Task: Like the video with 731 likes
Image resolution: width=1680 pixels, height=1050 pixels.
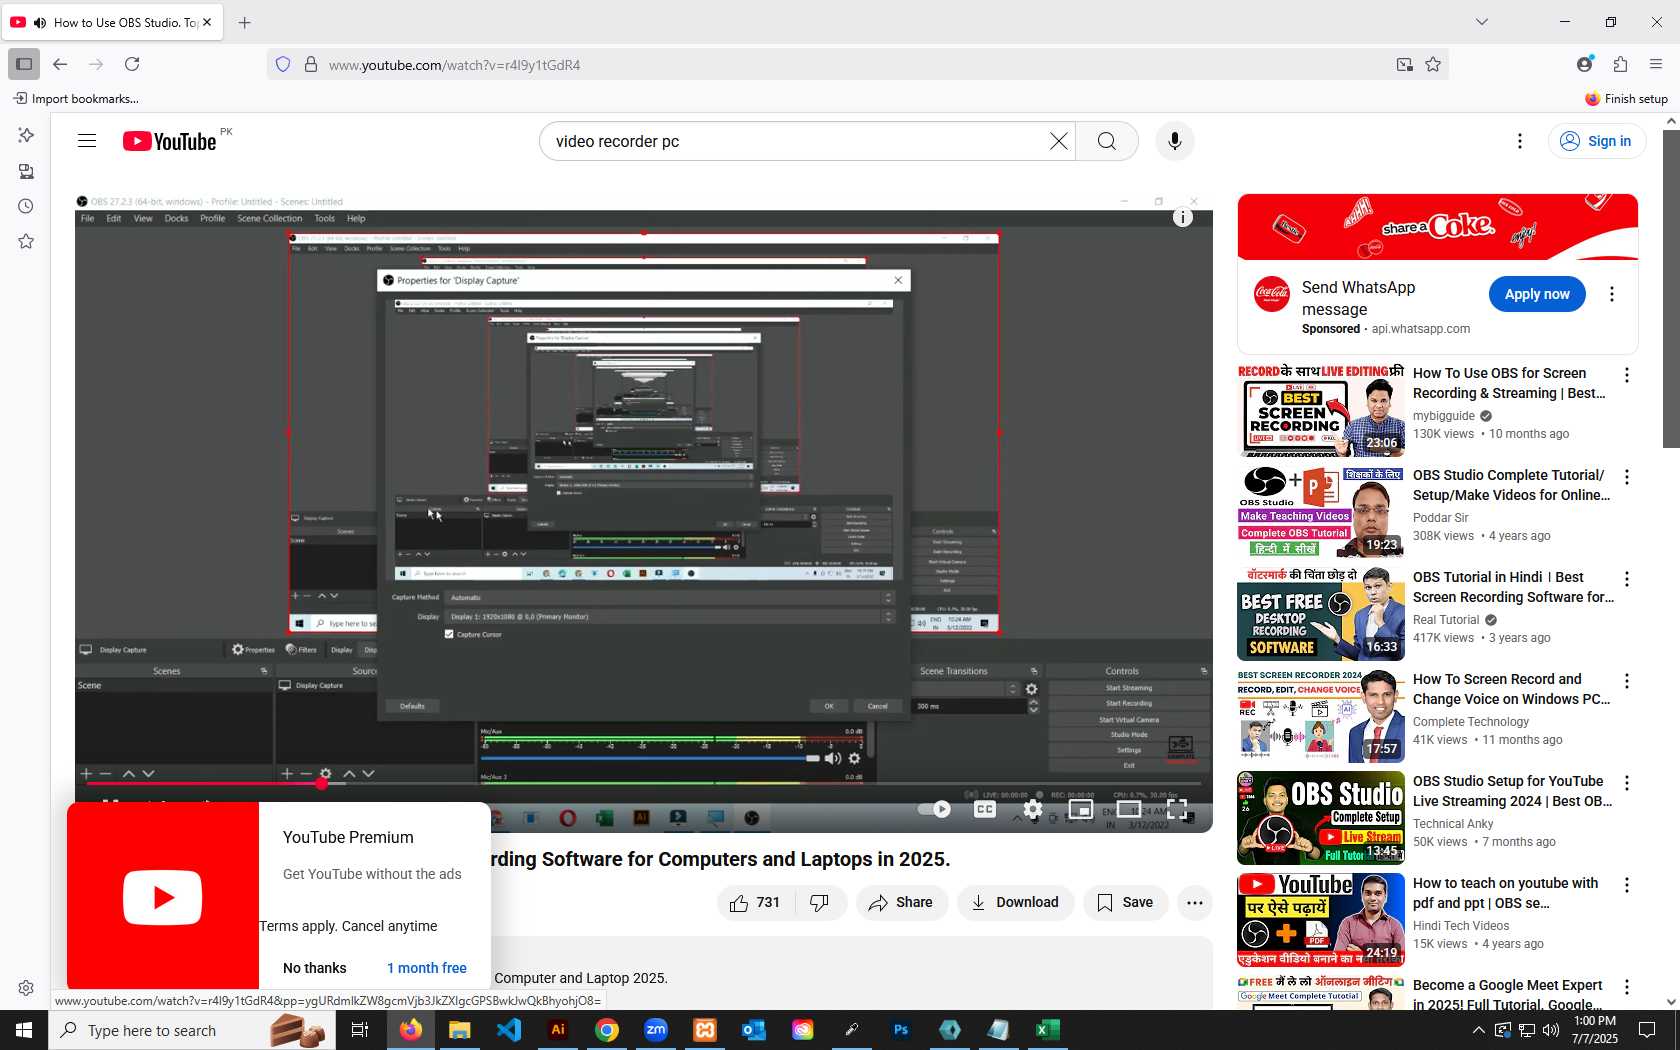Action: tap(756, 902)
